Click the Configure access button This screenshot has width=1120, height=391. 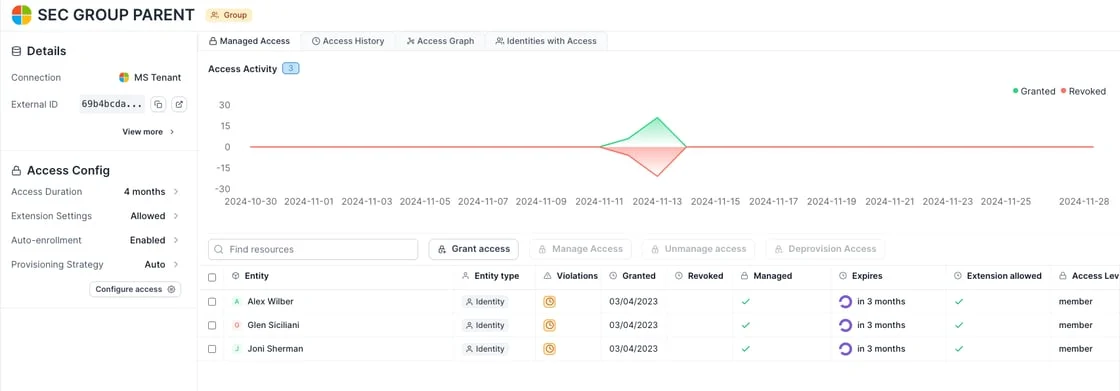[135, 289]
